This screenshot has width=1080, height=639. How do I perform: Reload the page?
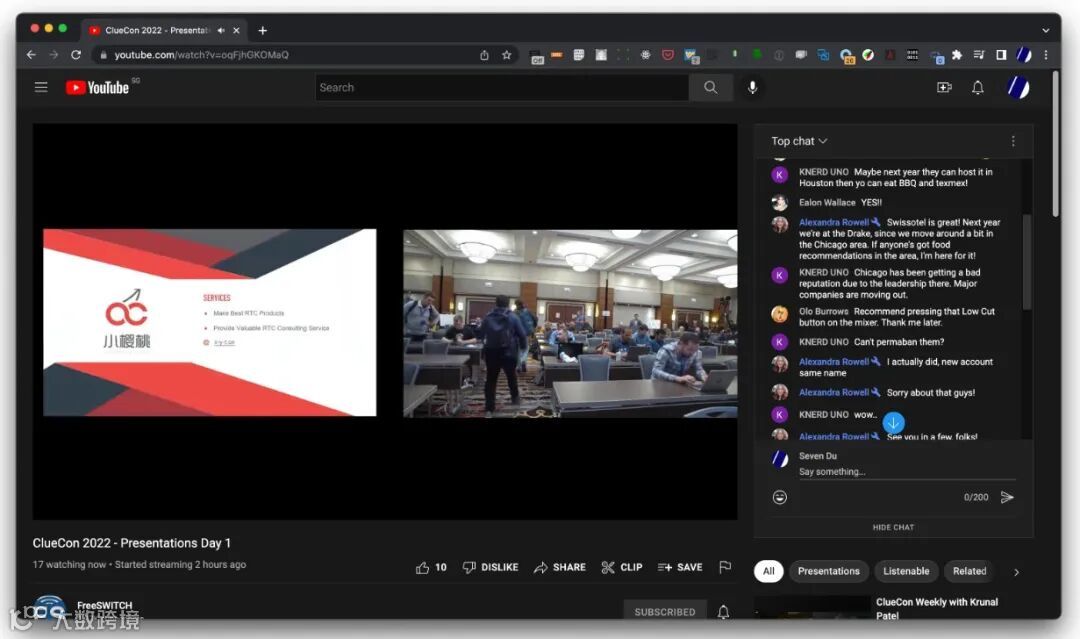click(x=76, y=54)
